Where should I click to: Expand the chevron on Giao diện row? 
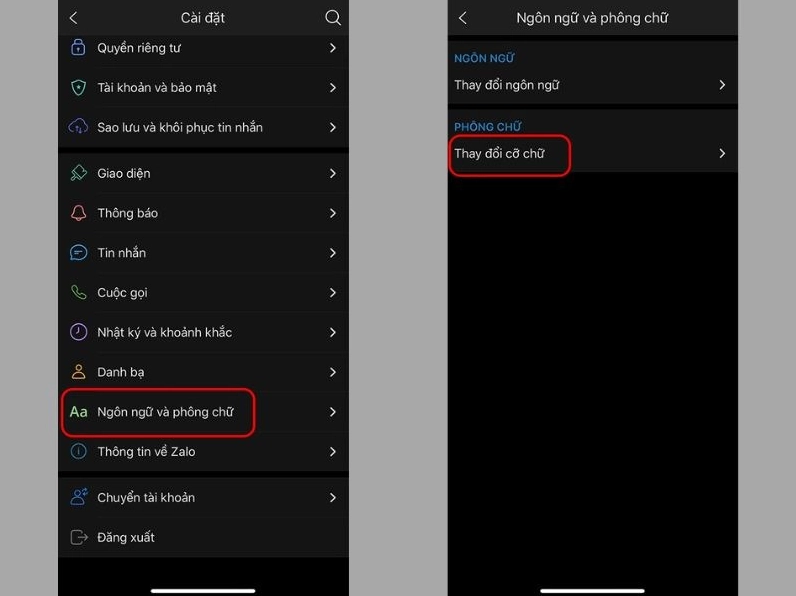click(333, 174)
